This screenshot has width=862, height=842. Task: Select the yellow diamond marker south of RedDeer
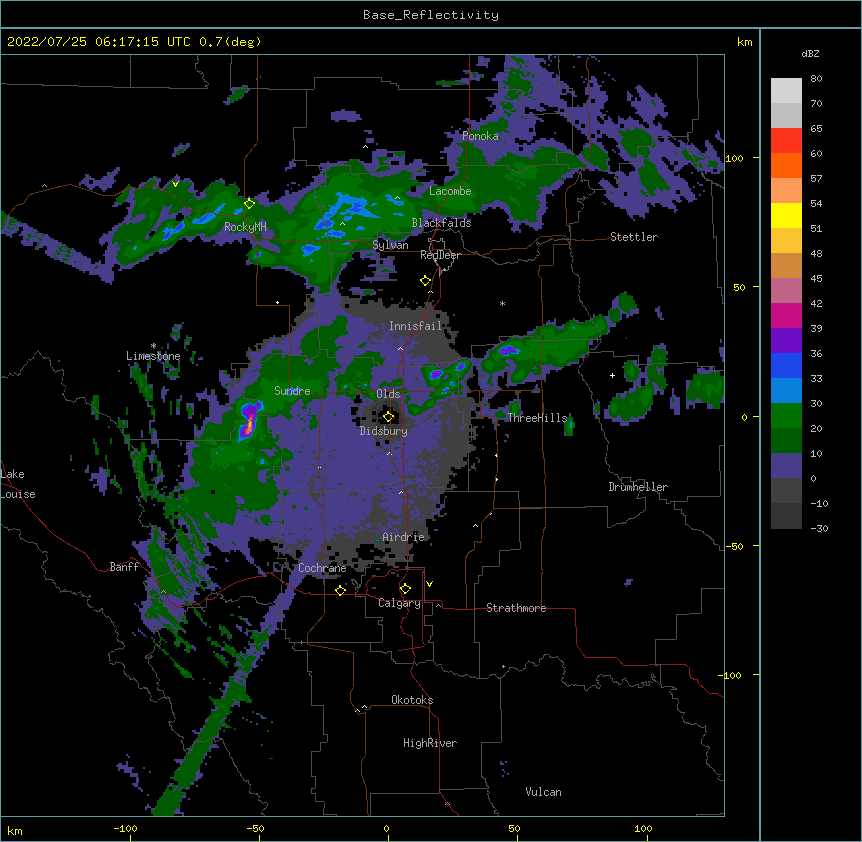426,280
